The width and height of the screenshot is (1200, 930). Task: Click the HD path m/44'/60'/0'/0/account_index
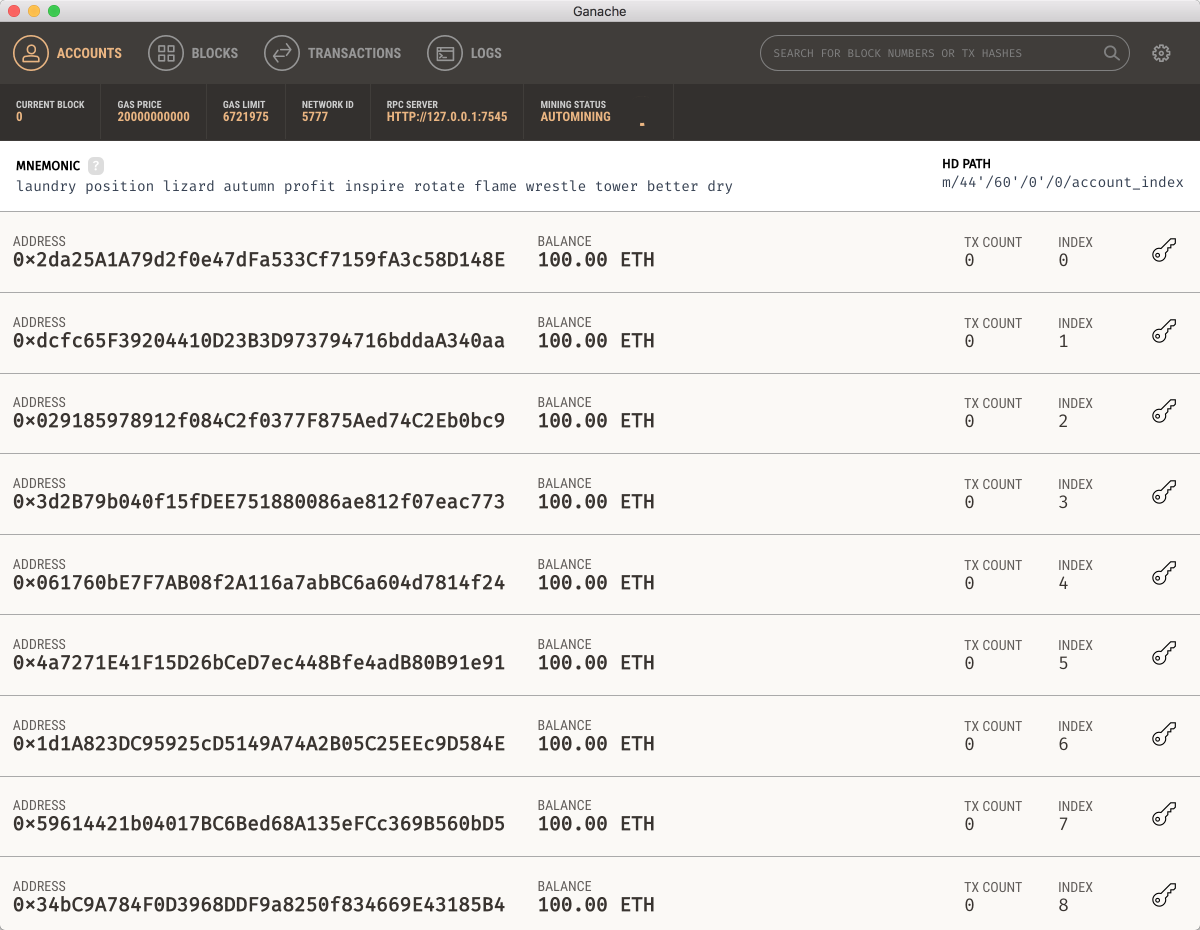click(x=1063, y=182)
